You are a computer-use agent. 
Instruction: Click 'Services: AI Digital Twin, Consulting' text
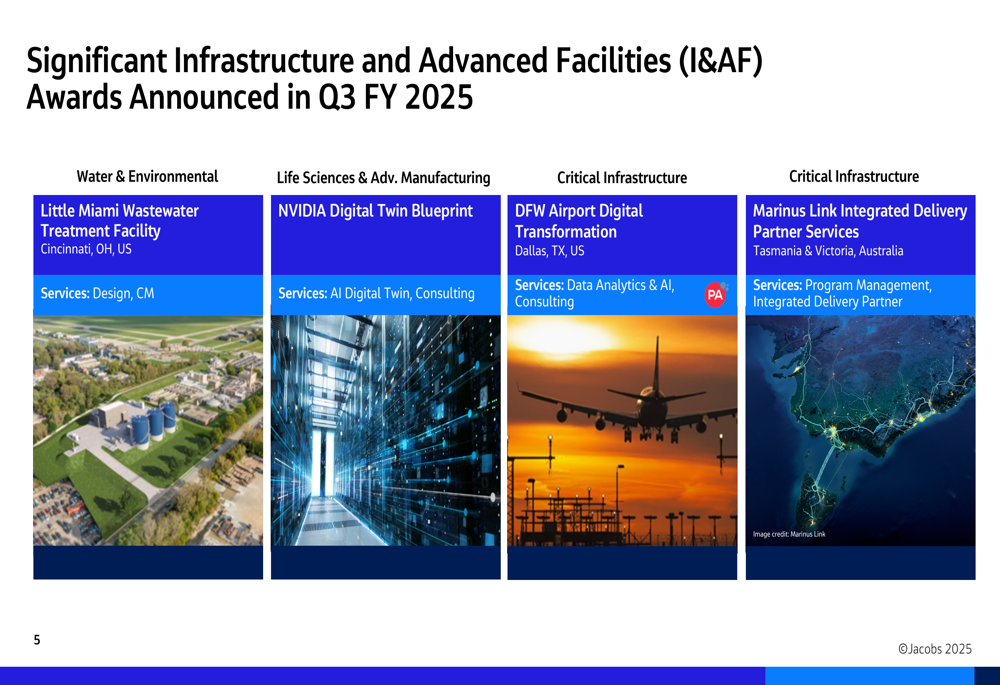point(376,293)
